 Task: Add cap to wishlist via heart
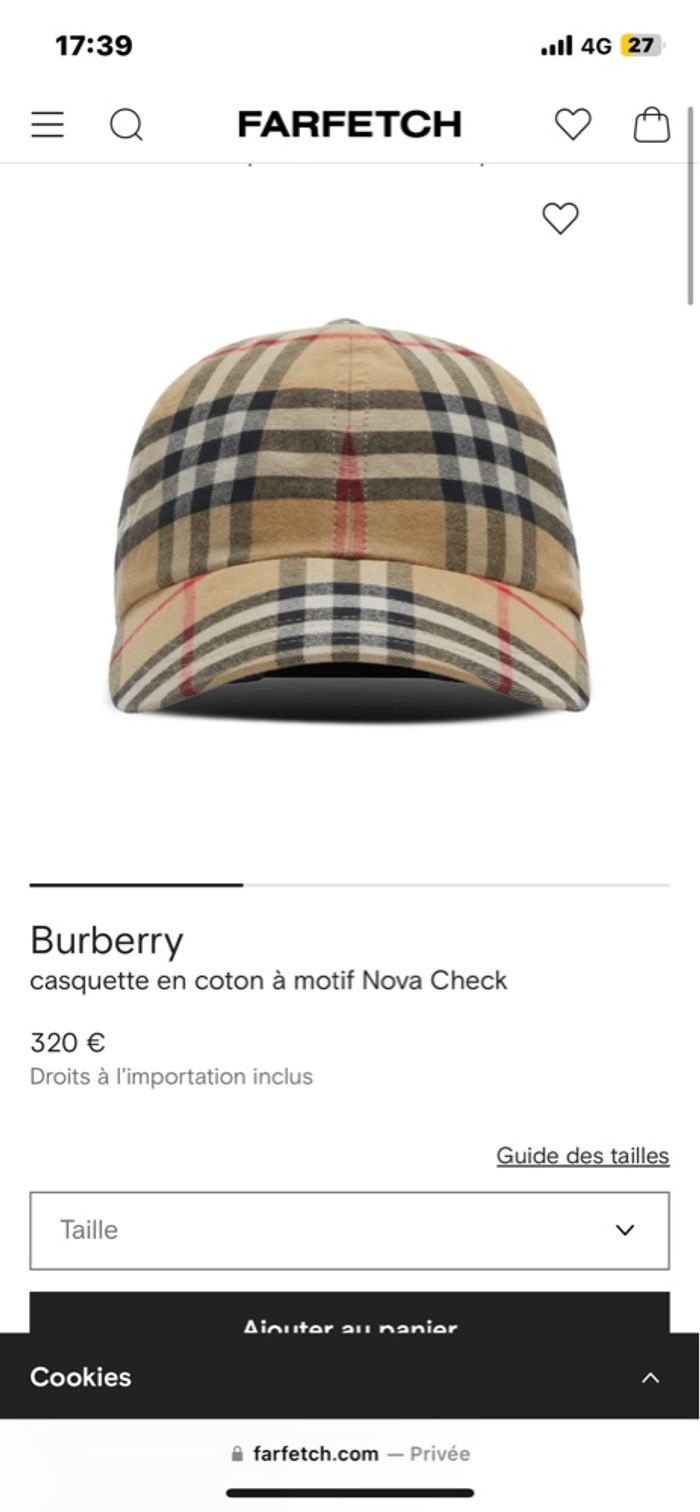pyautogui.click(x=560, y=218)
